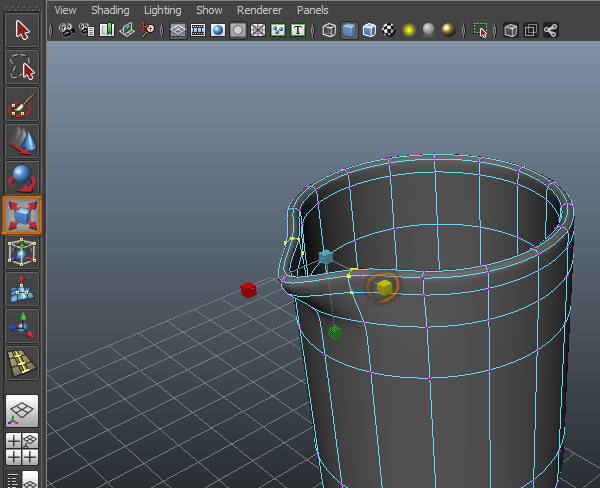Open the View menu
Viewport: 600px width, 488px height.
65,10
